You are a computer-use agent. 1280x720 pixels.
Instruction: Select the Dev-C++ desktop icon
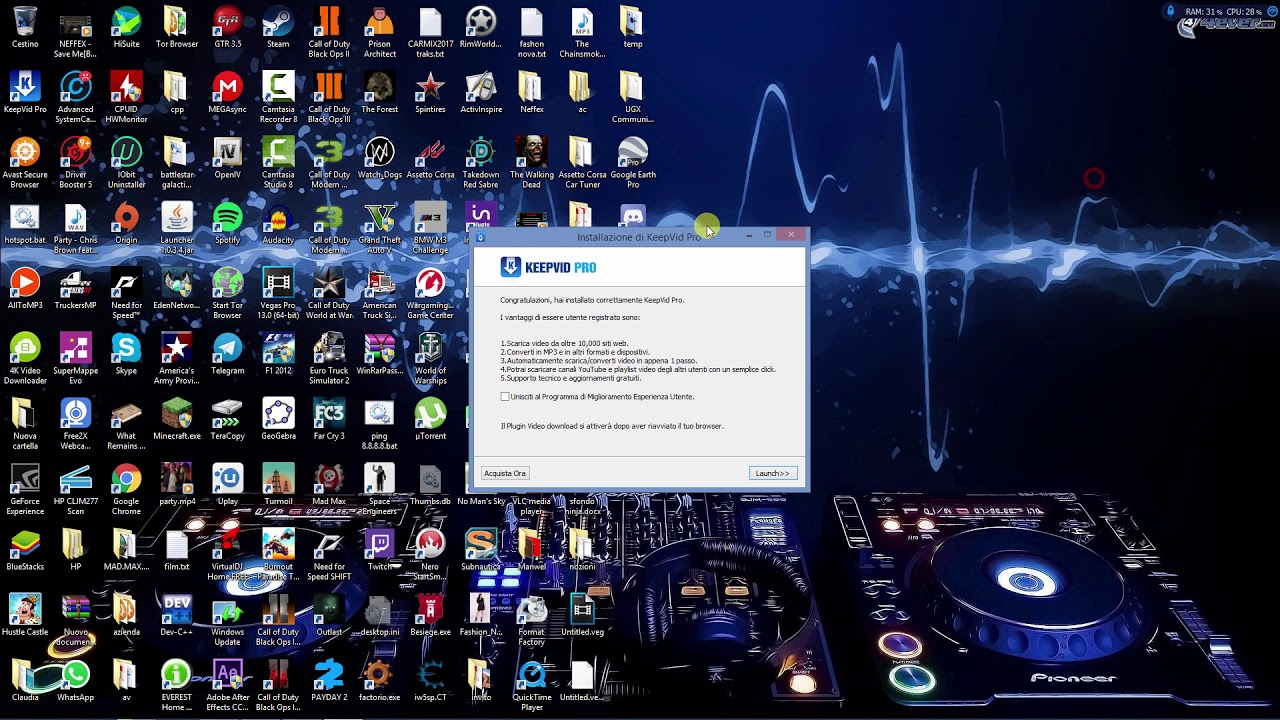click(176, 610)
